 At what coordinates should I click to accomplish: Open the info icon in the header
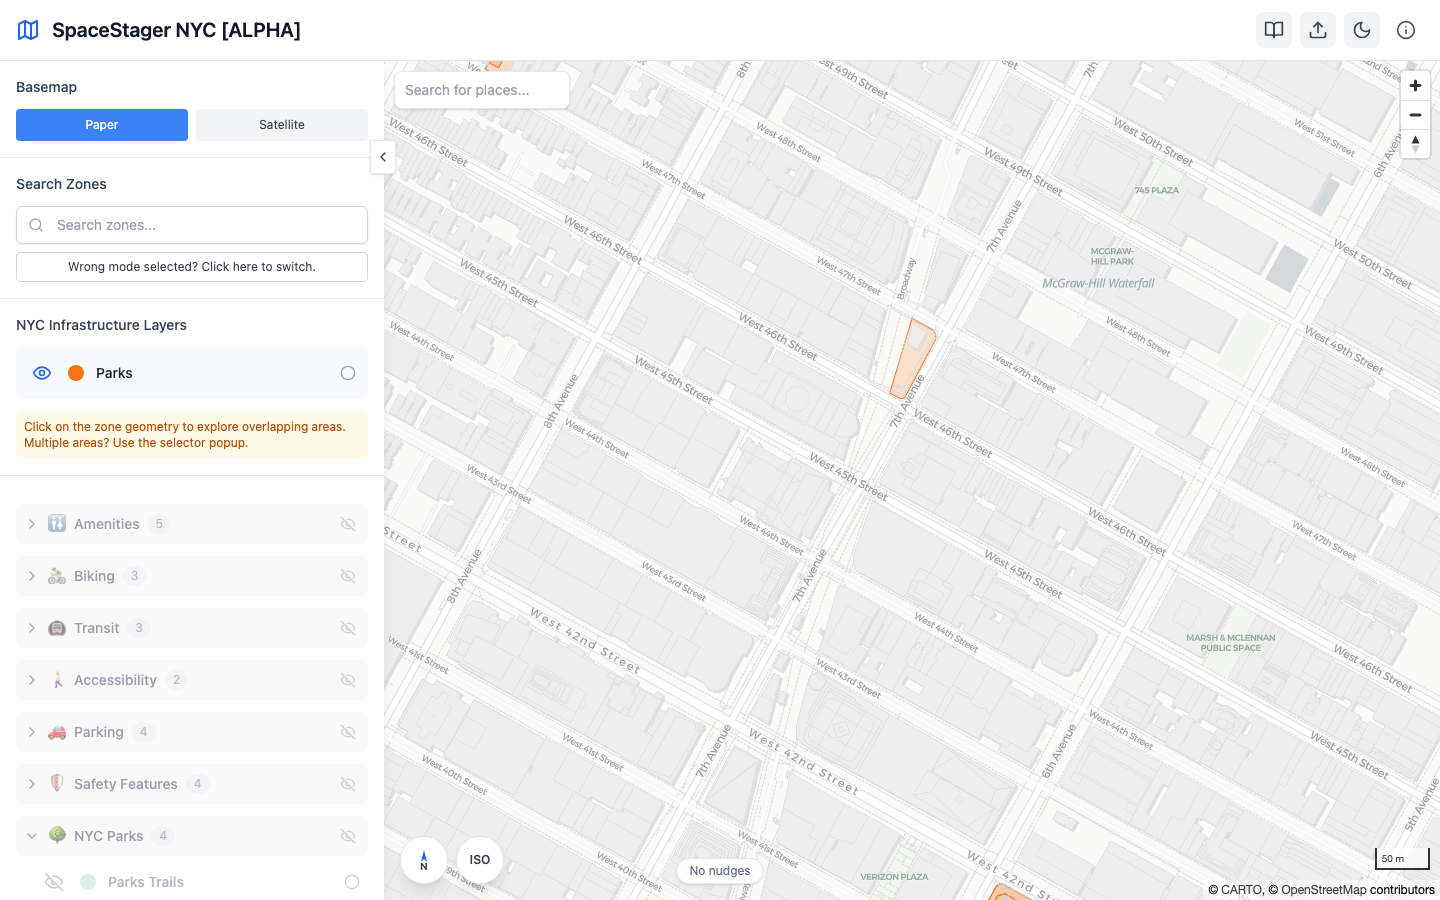pos(1406,30)
